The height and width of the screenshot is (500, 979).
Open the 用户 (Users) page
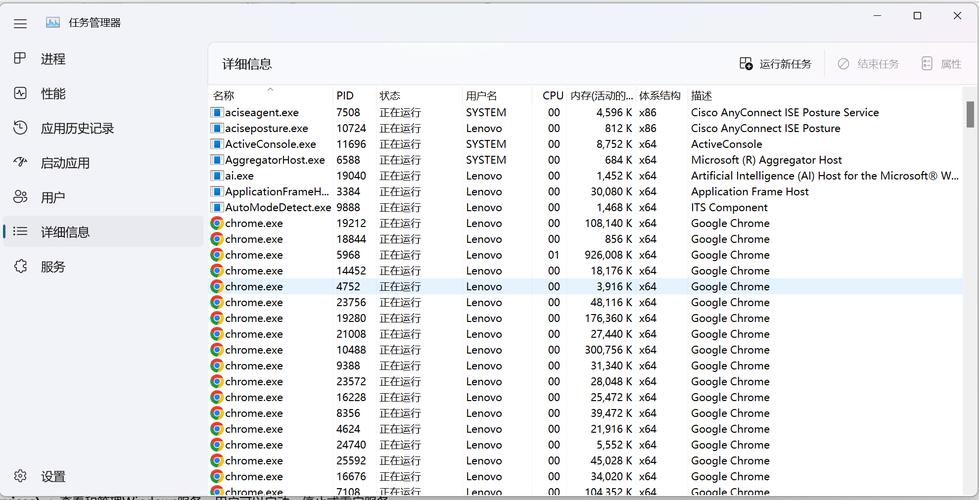click(102, 197)
